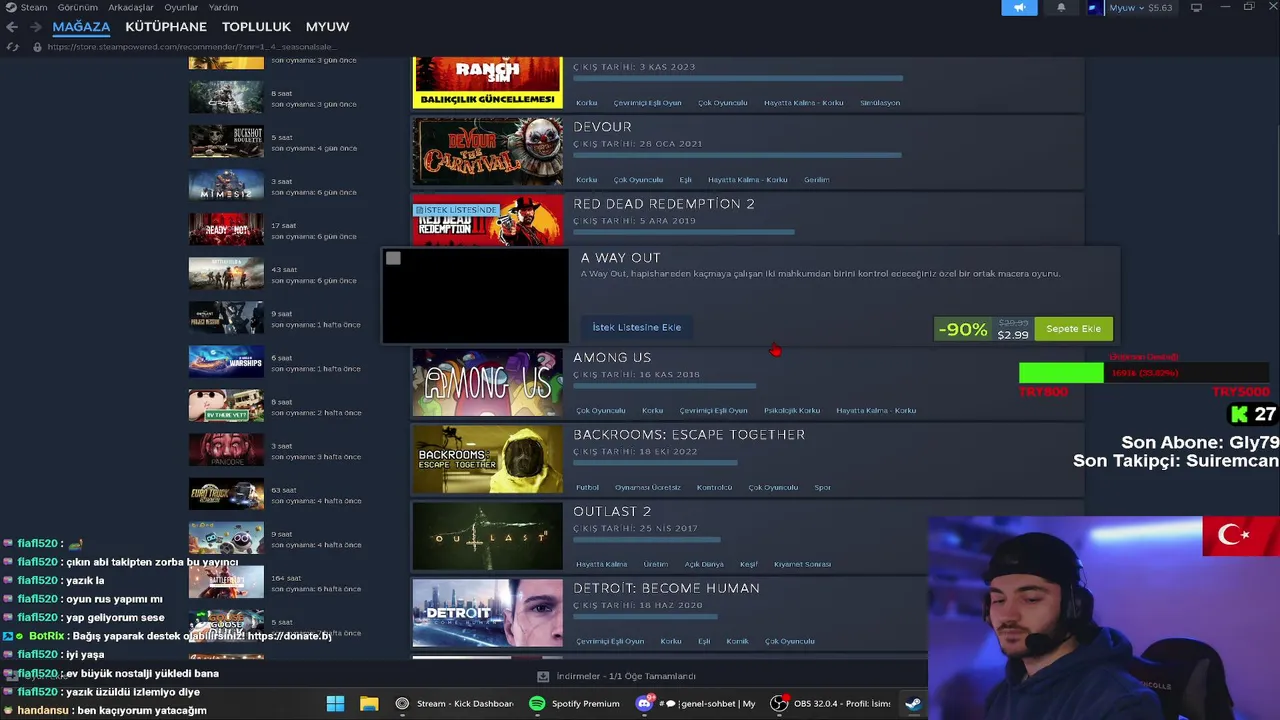Go back with the left arrow
The height and width of the screenshot is (720, 1280).
[12, 27]
